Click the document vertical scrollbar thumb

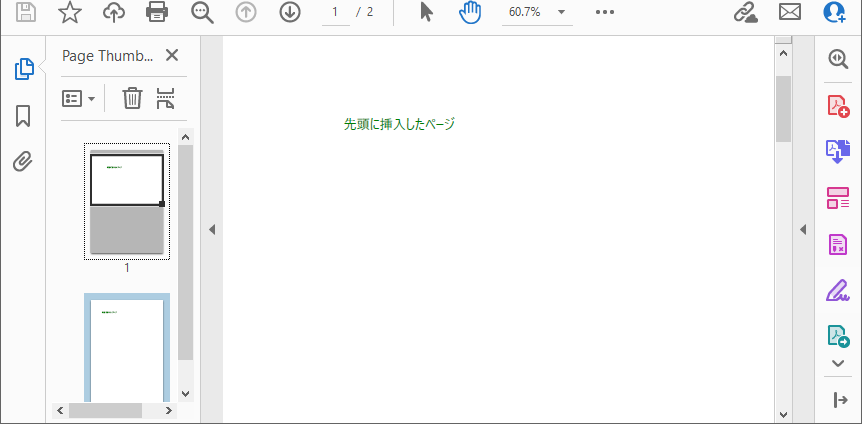[783, 108]
